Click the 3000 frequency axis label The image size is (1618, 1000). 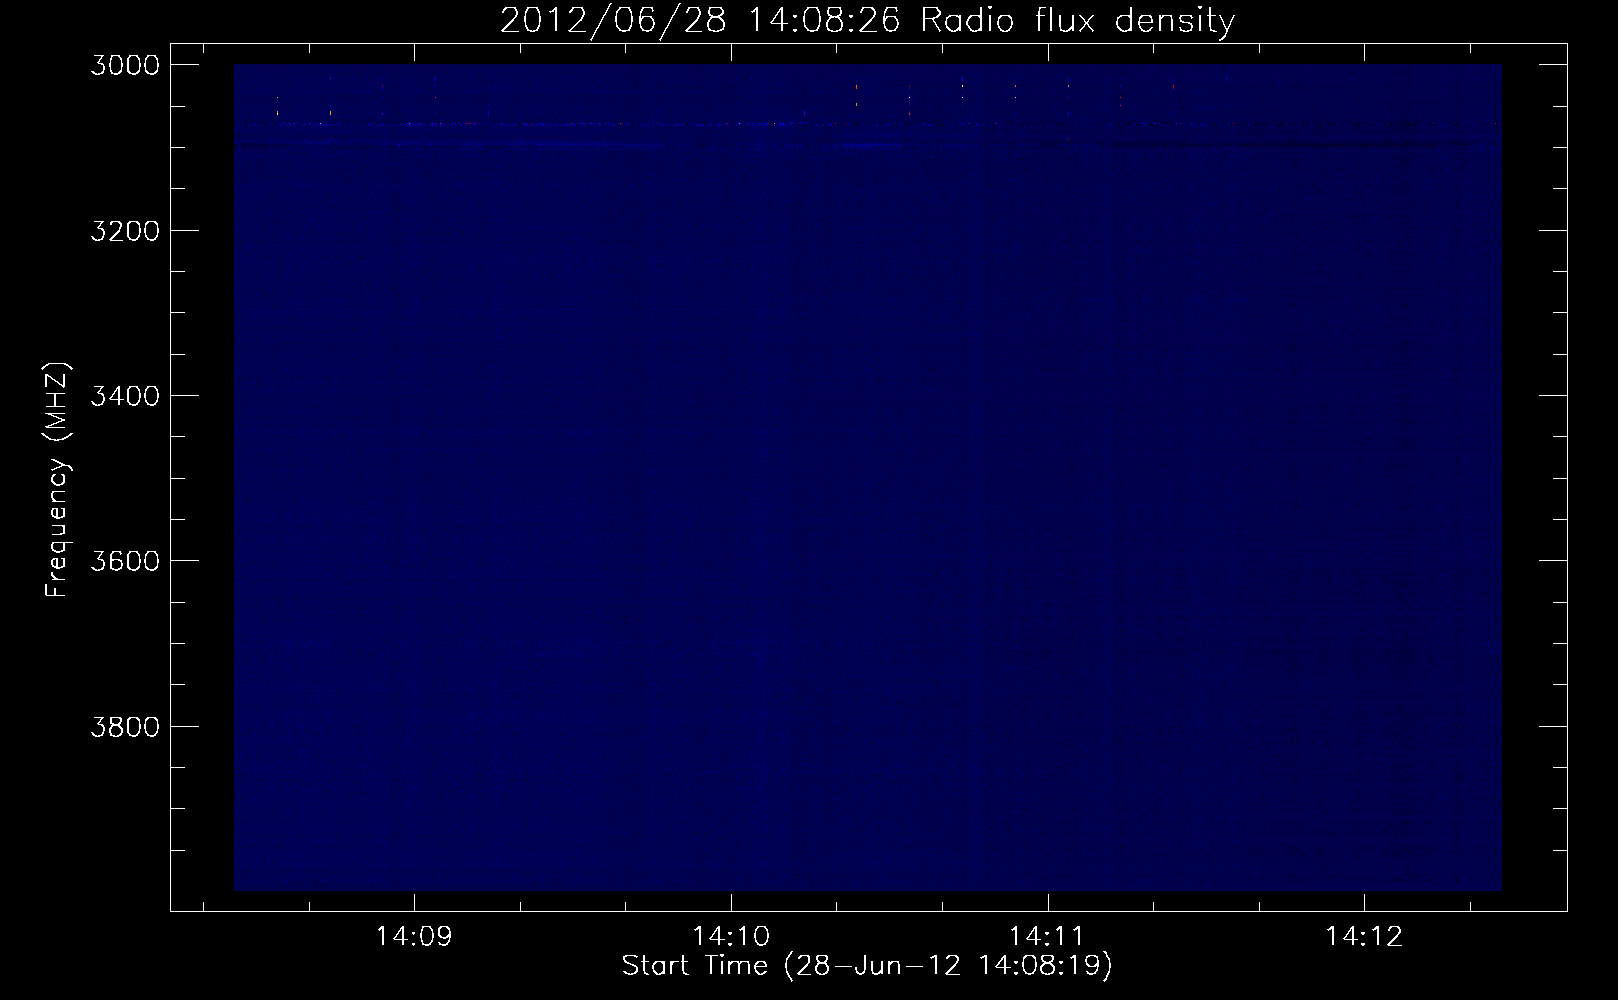125,65
